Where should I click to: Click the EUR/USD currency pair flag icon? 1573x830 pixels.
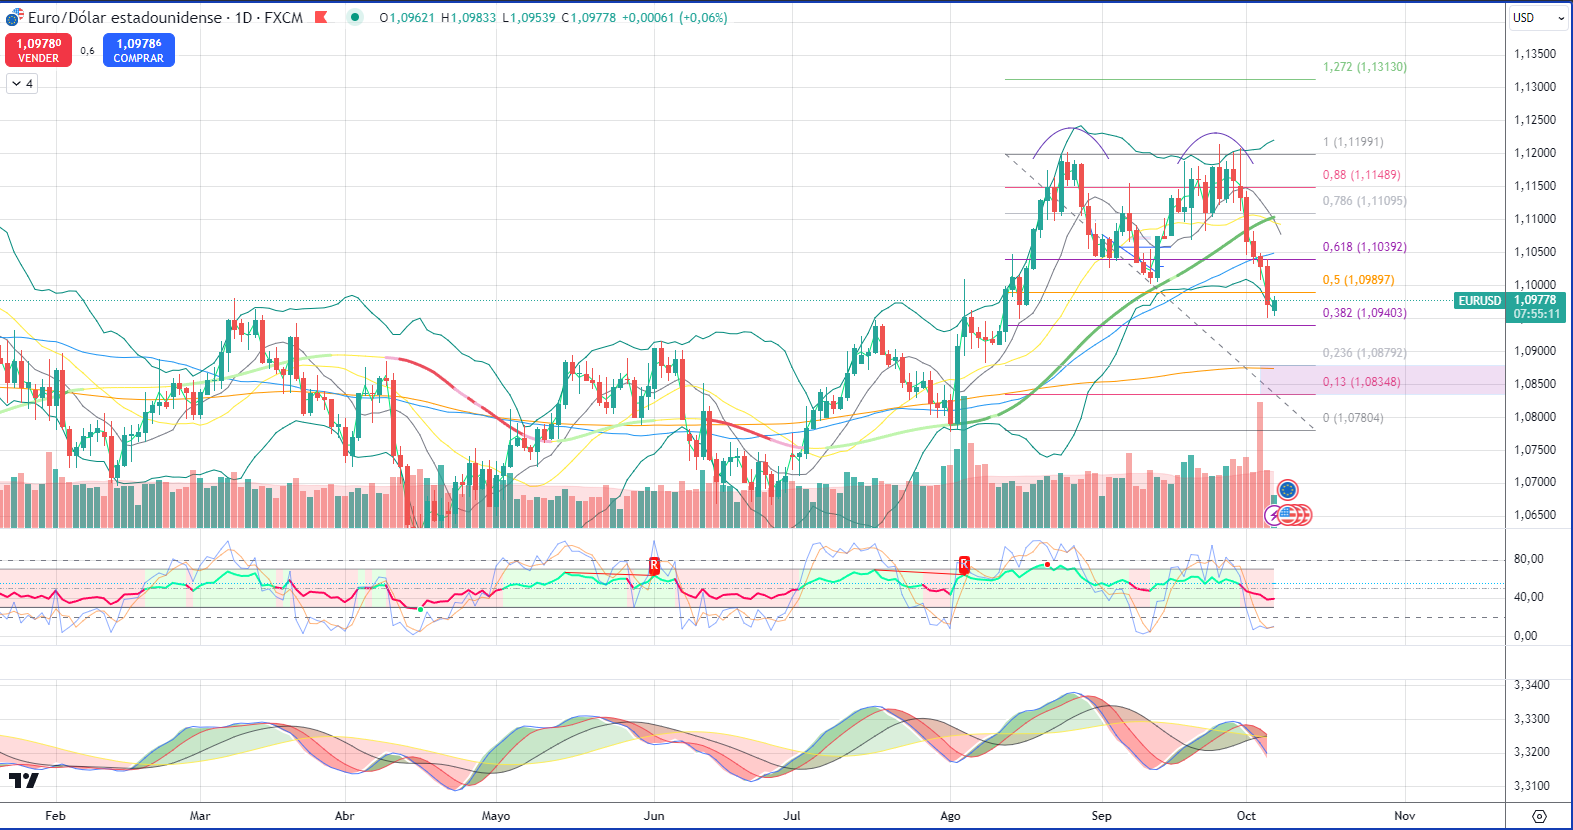[x=14, y=17]
